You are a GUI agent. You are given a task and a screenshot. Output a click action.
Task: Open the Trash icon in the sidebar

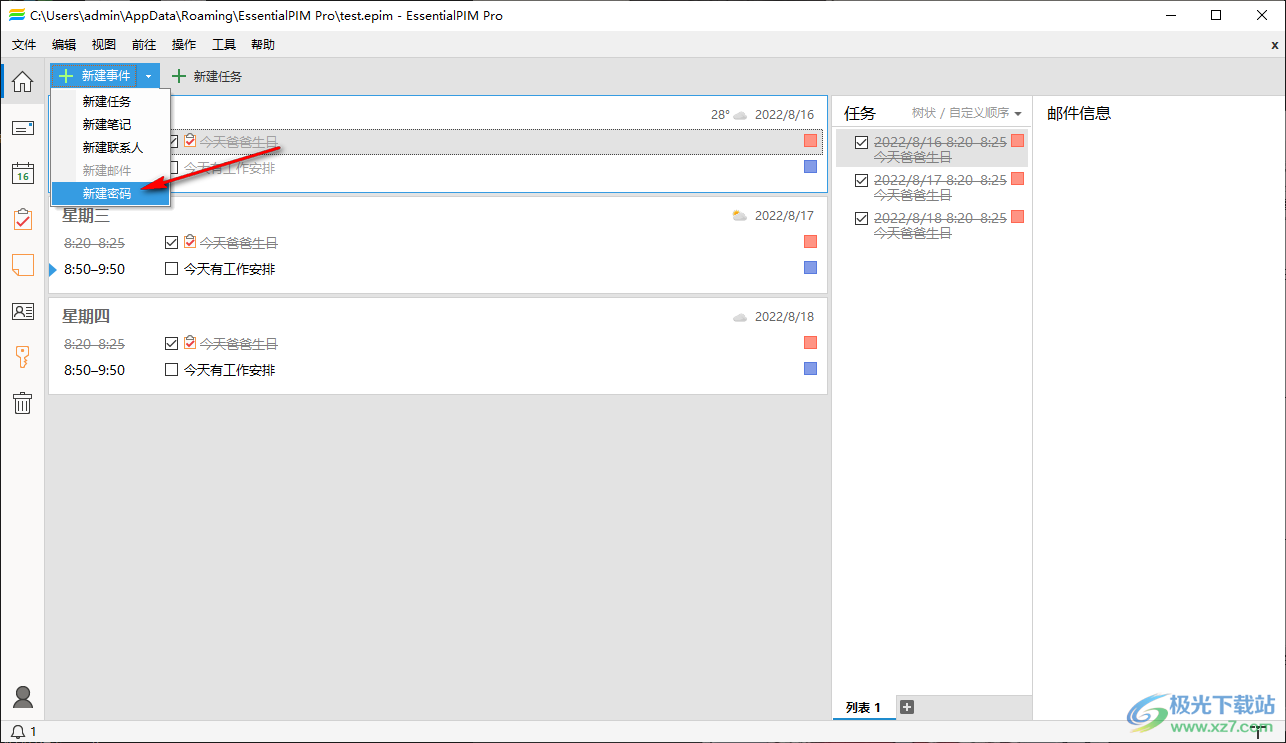tap(22, 403)
